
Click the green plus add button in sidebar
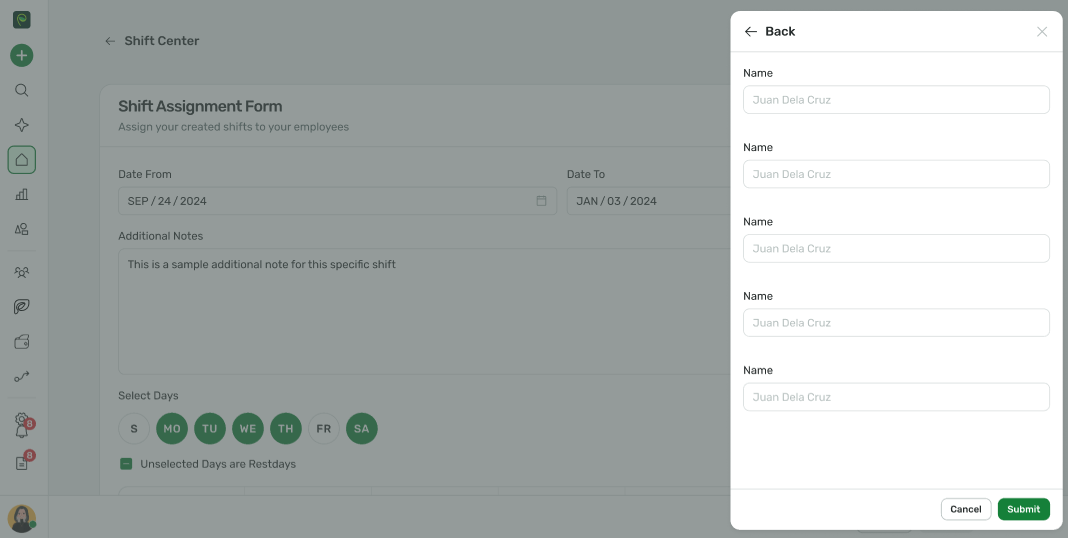pyautogui.click(x=22, y=56)
